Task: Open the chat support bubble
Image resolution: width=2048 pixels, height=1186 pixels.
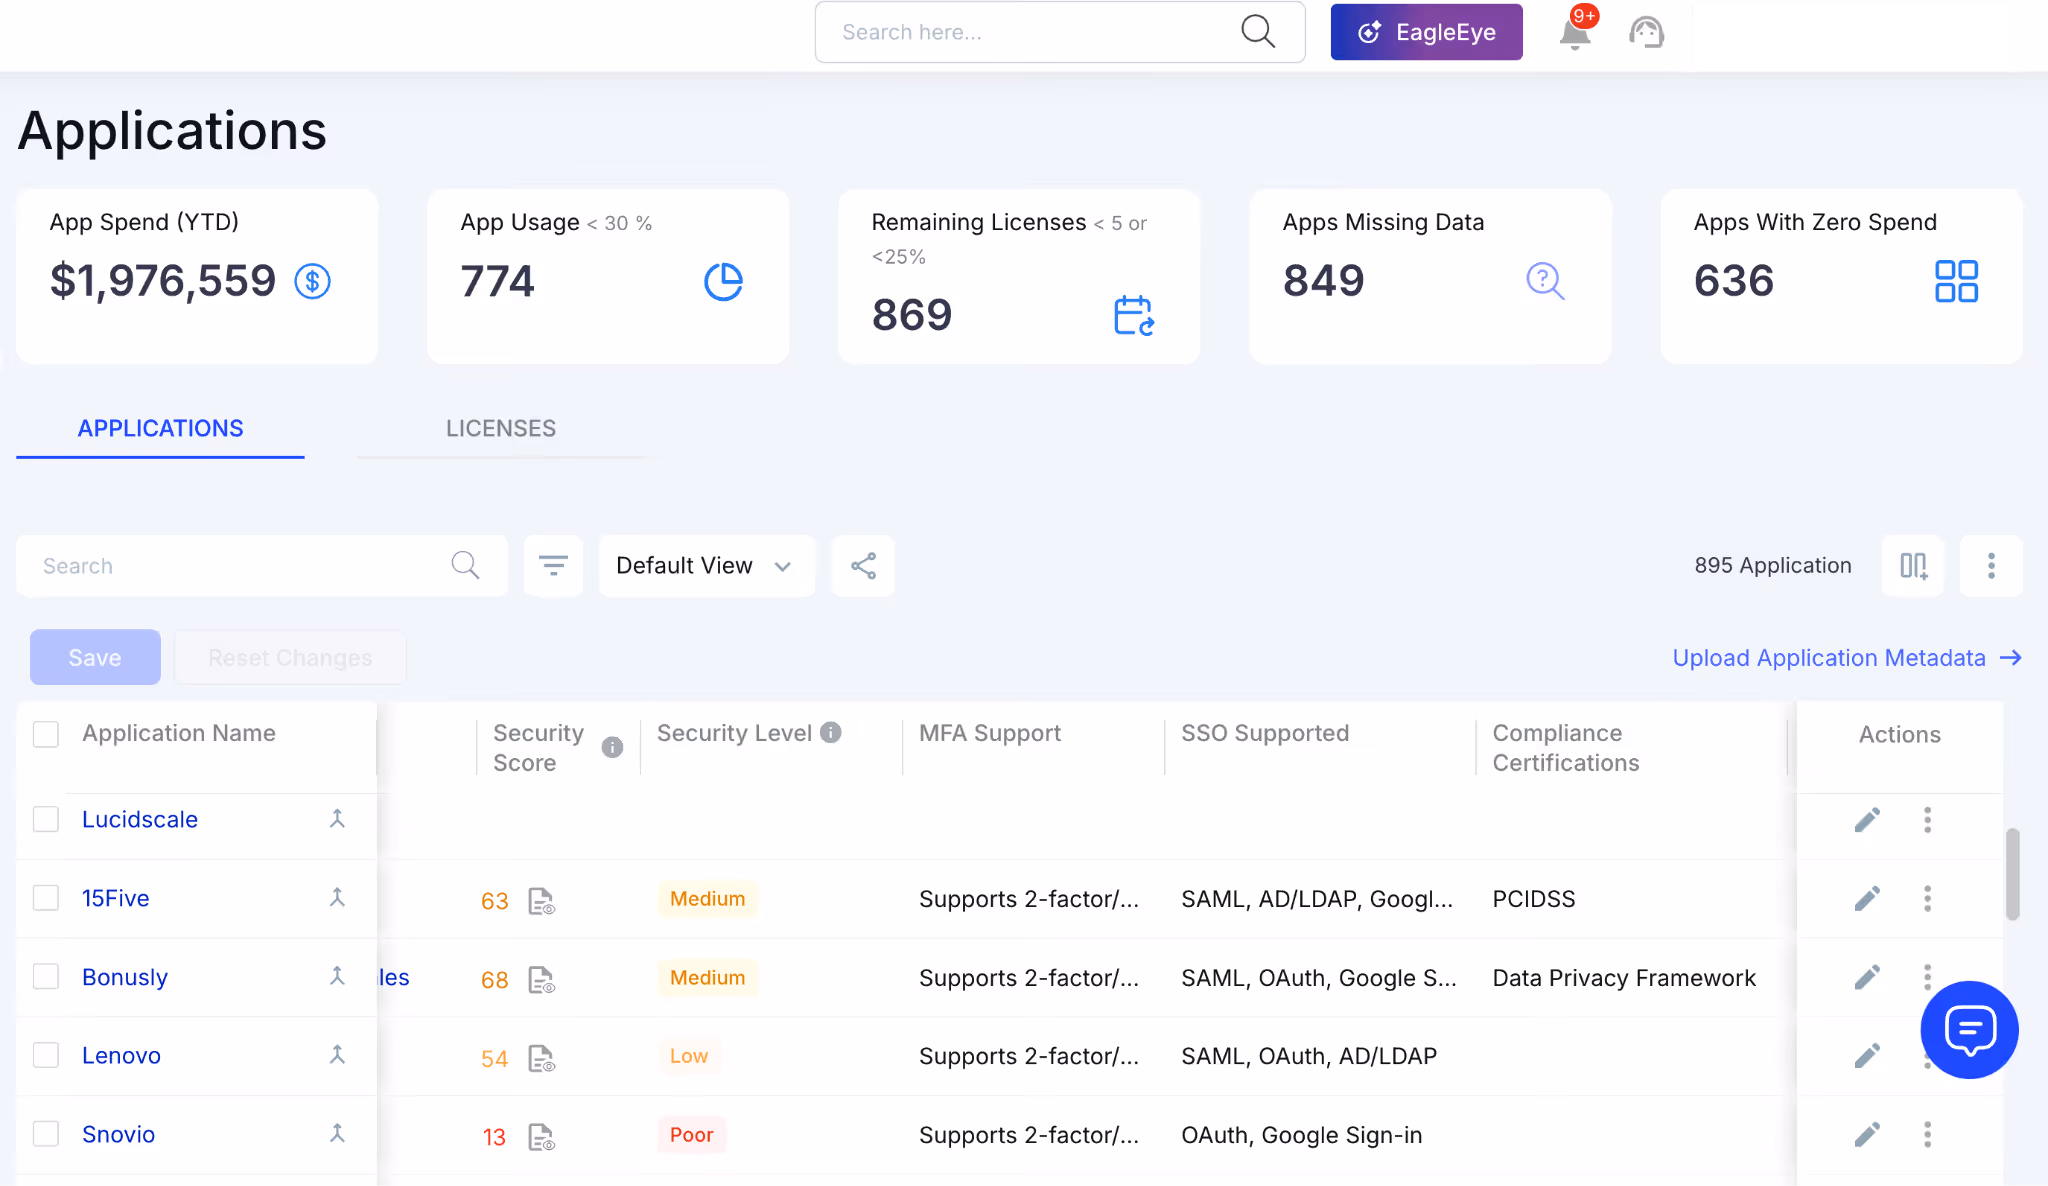Action: (1969, 1030)
